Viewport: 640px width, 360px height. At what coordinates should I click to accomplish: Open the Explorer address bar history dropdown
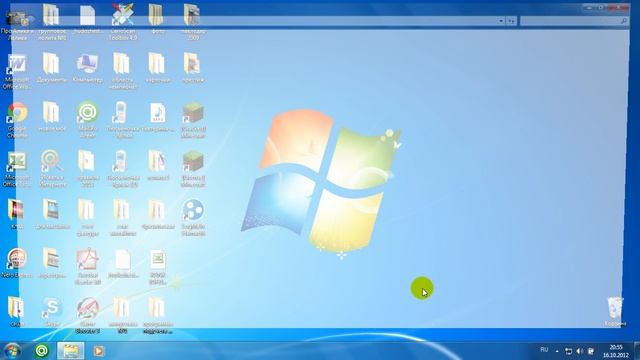[x=501, y=20]
